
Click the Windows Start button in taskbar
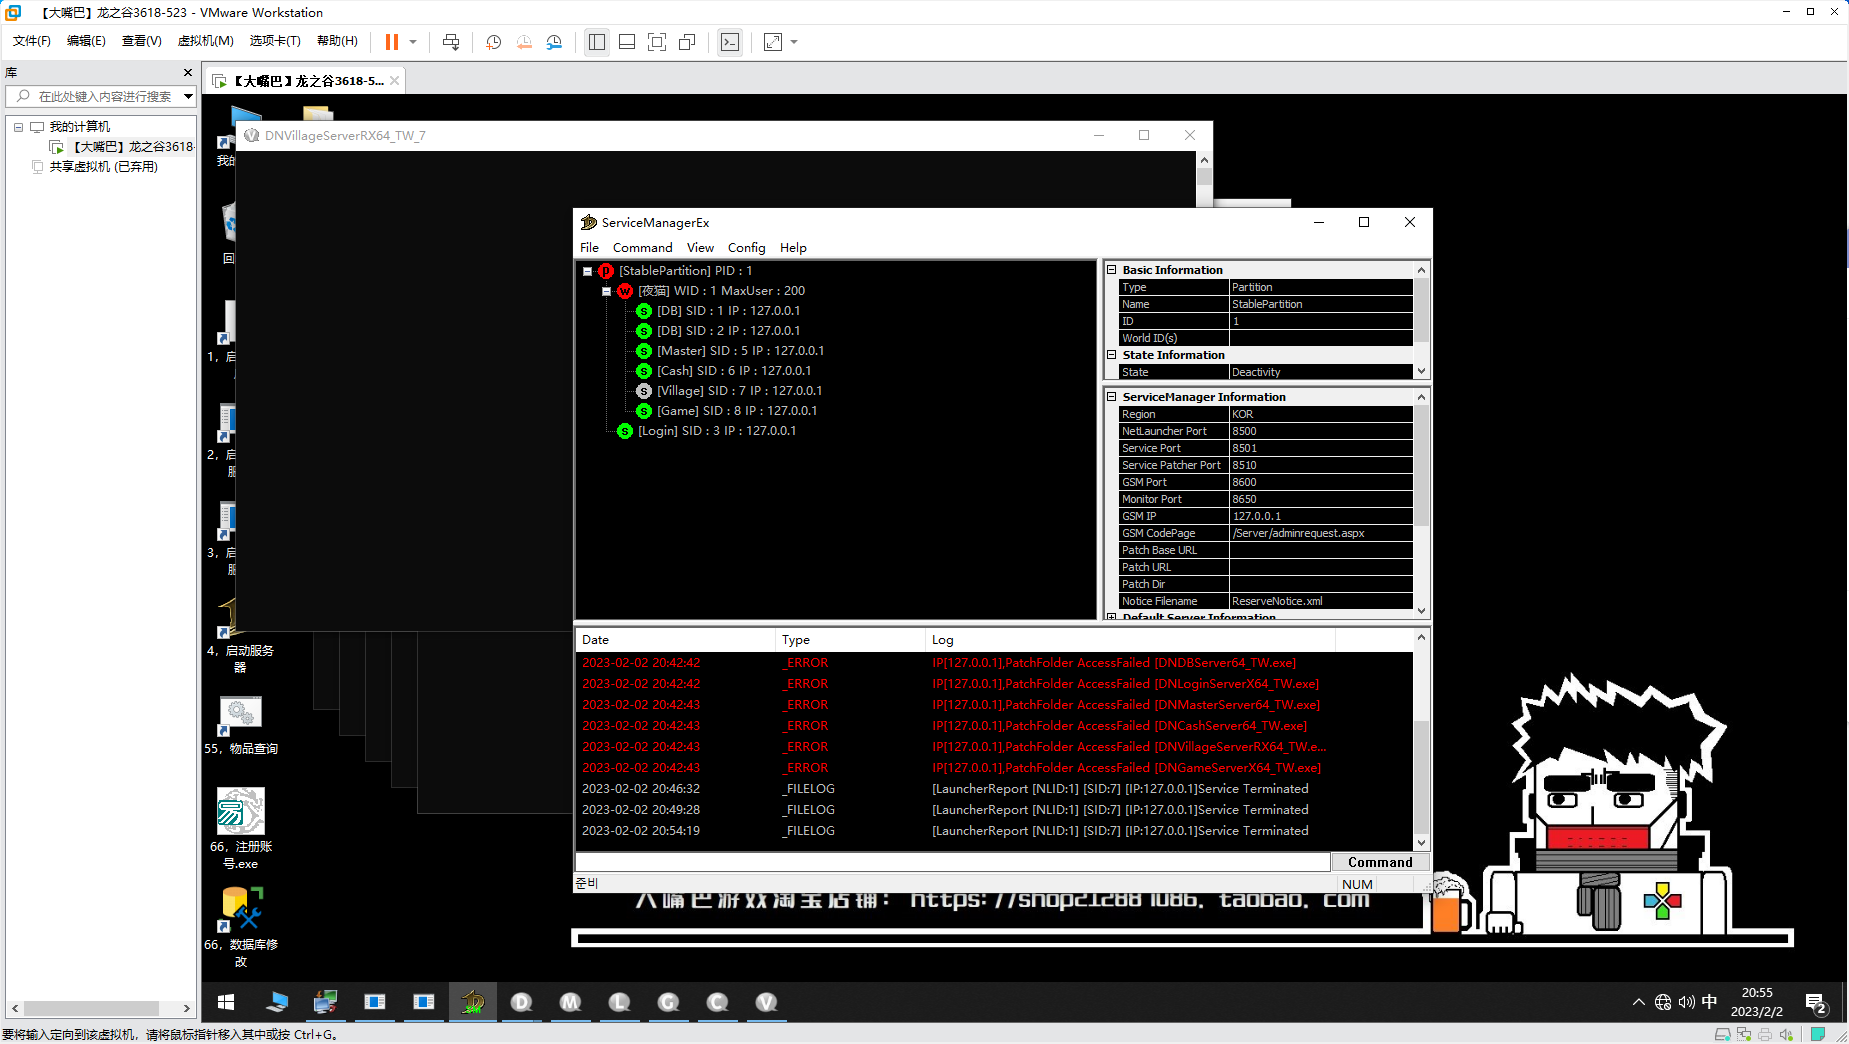(226, 1002)
